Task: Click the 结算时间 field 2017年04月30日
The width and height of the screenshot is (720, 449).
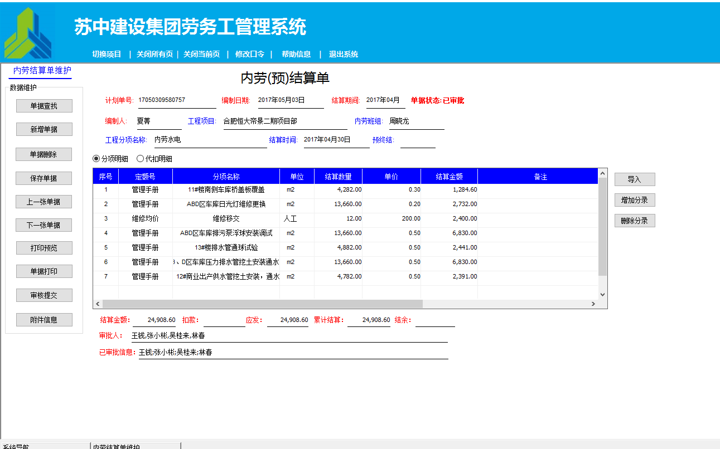Action: [336, 140]
